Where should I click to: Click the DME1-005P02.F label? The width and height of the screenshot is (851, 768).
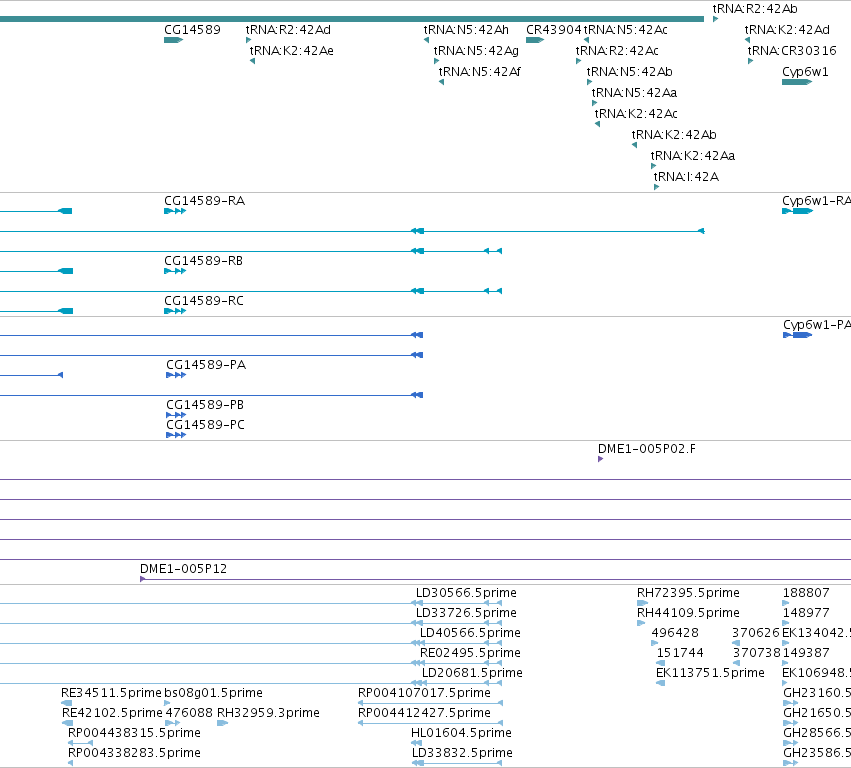[647, 449]
